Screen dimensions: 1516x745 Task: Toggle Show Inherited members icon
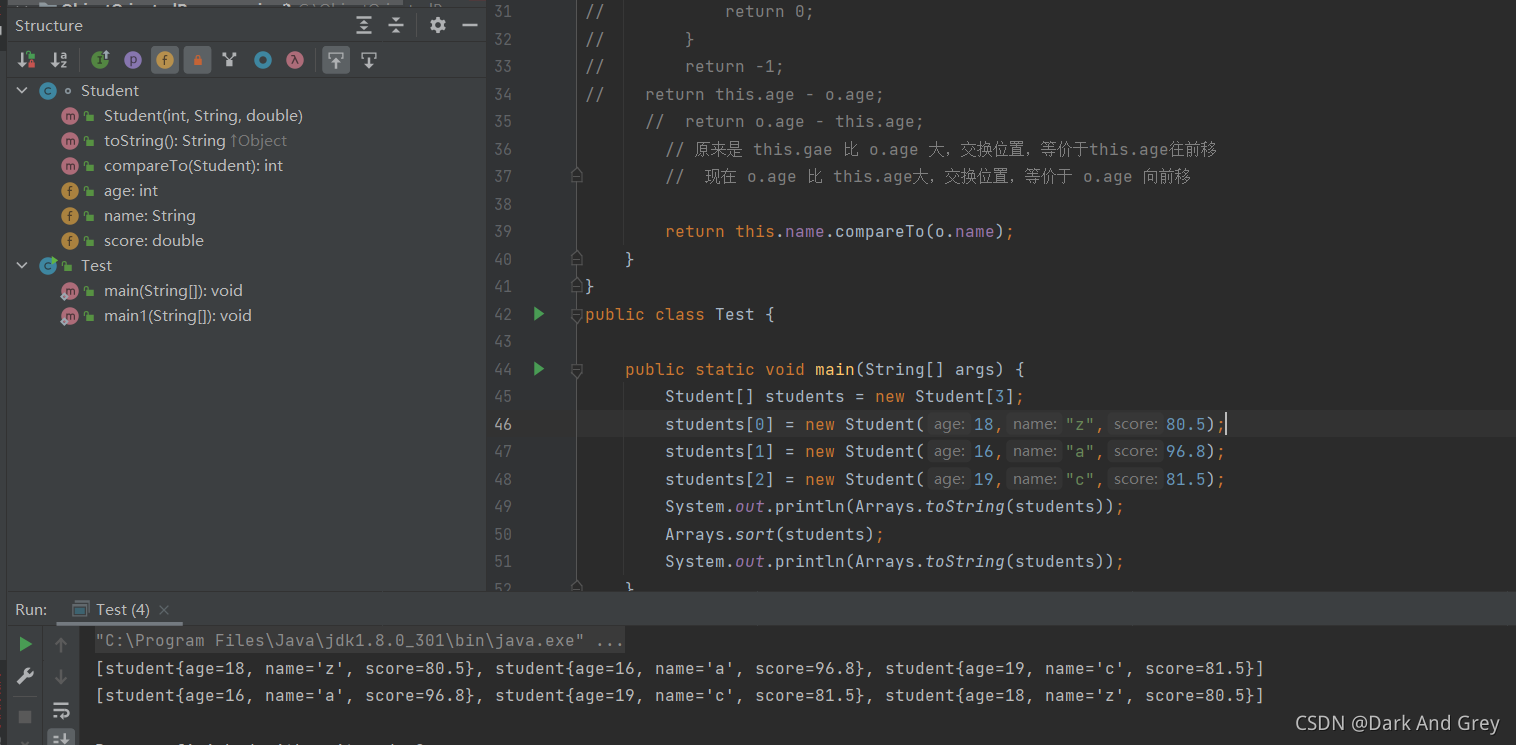(100, 60)
